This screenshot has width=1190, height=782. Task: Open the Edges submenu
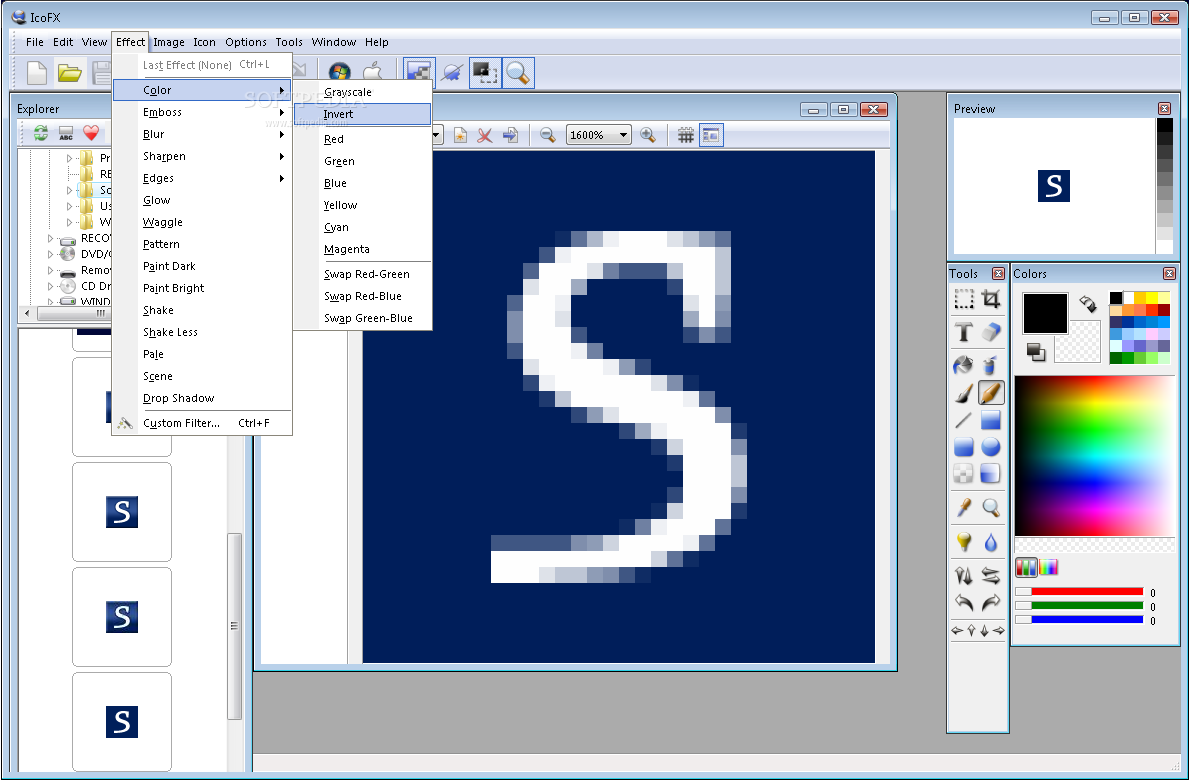pos(203,178)
